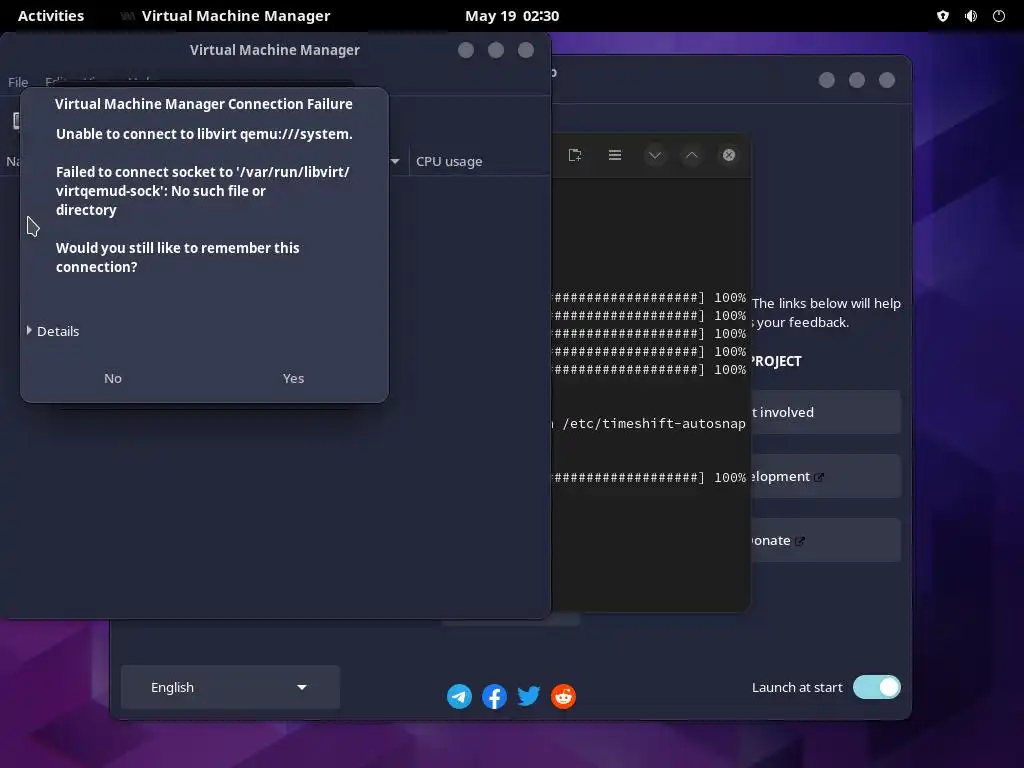Open the terminal hamburger menu

[615, 155]
